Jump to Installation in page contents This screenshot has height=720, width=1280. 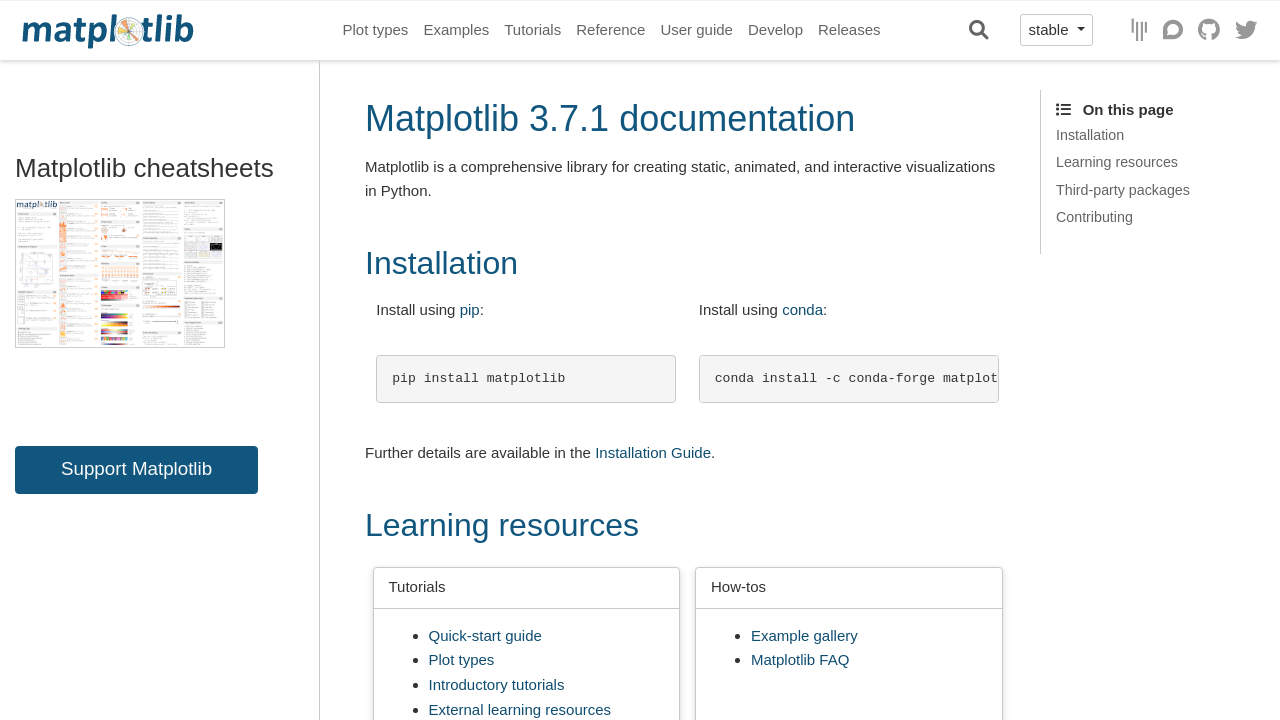pos(1090,135)
